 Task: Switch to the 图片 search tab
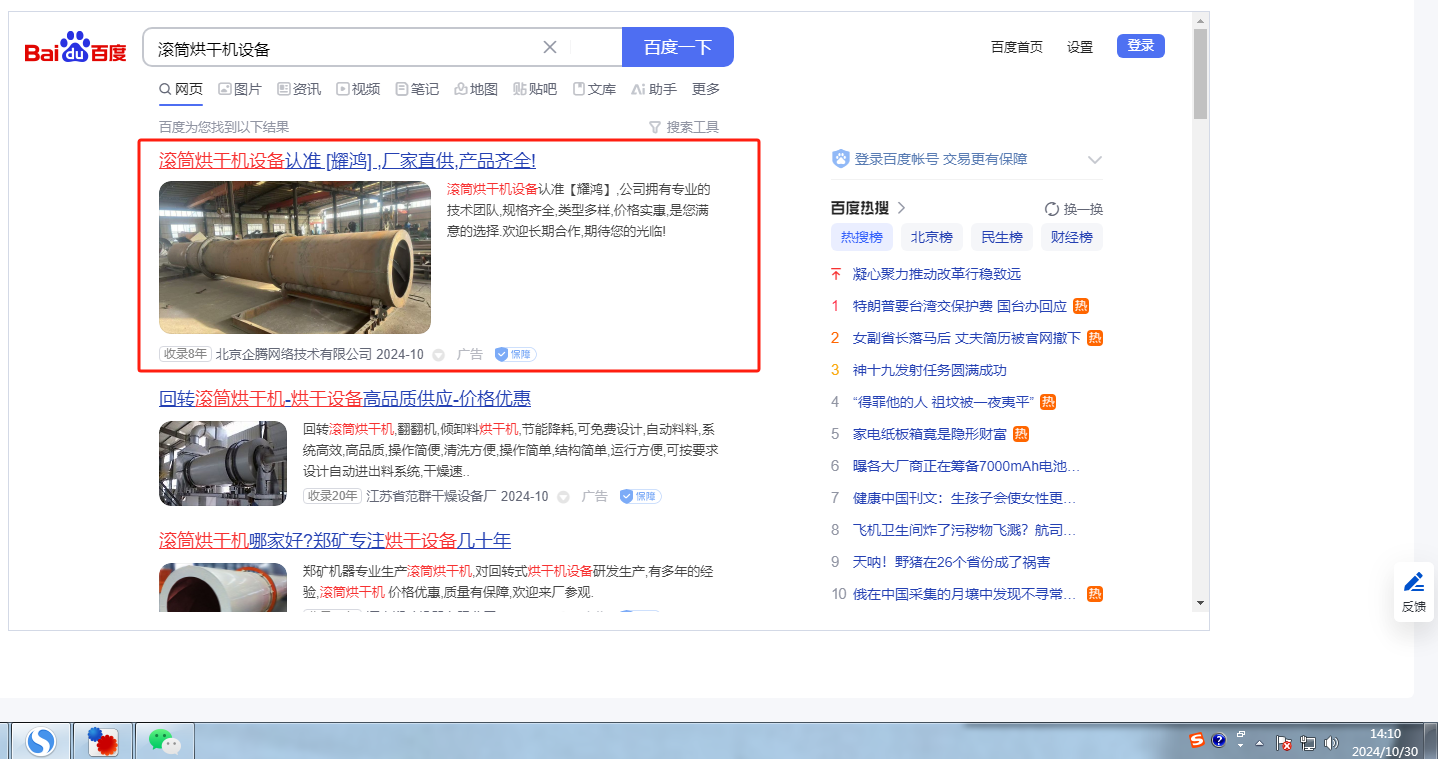(240, 89)
